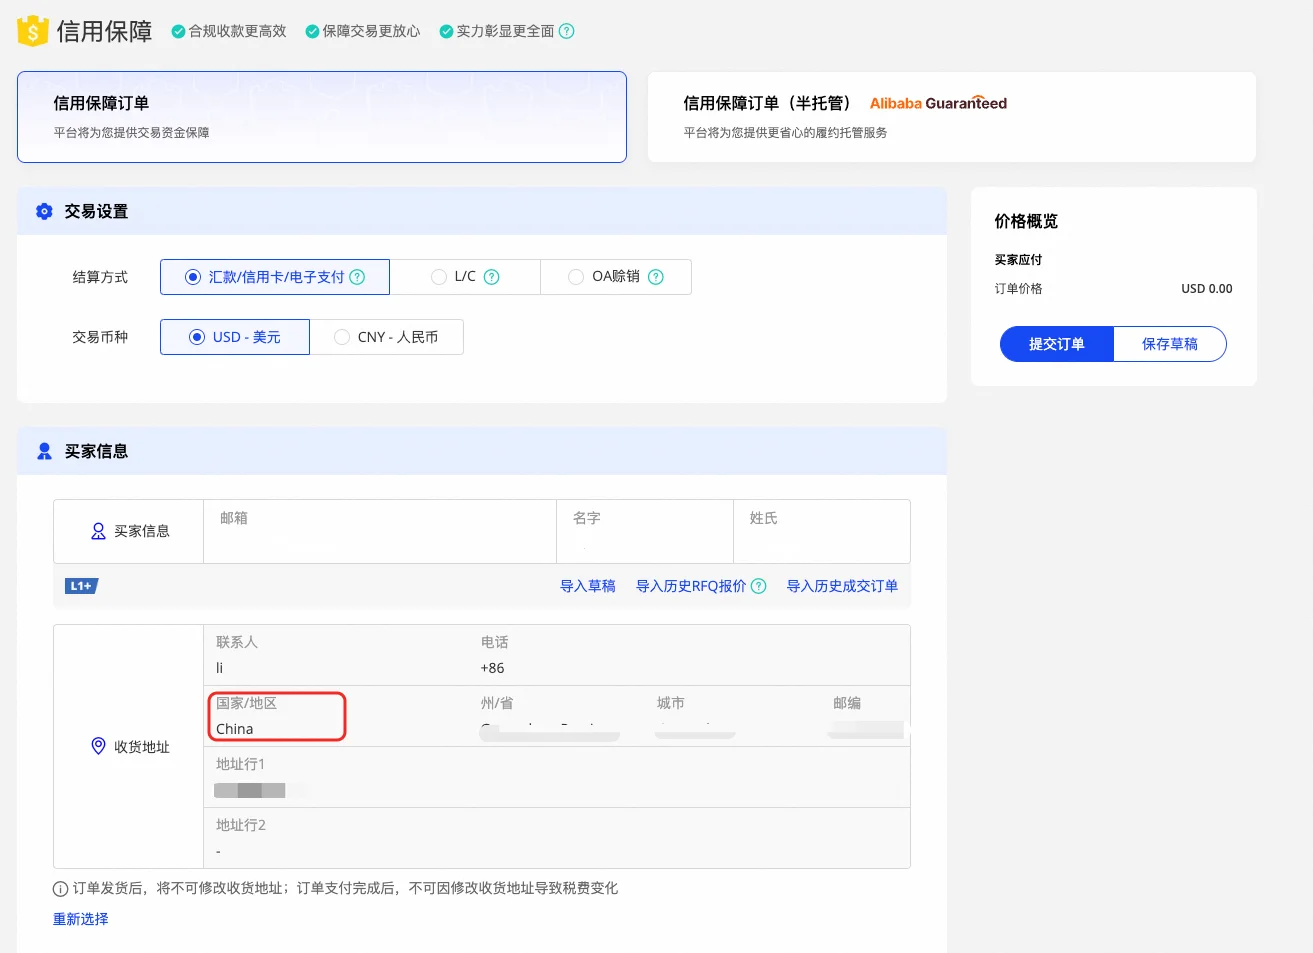
Task: Click the 收货地址 location pin icon
Action: click(98, 746)
